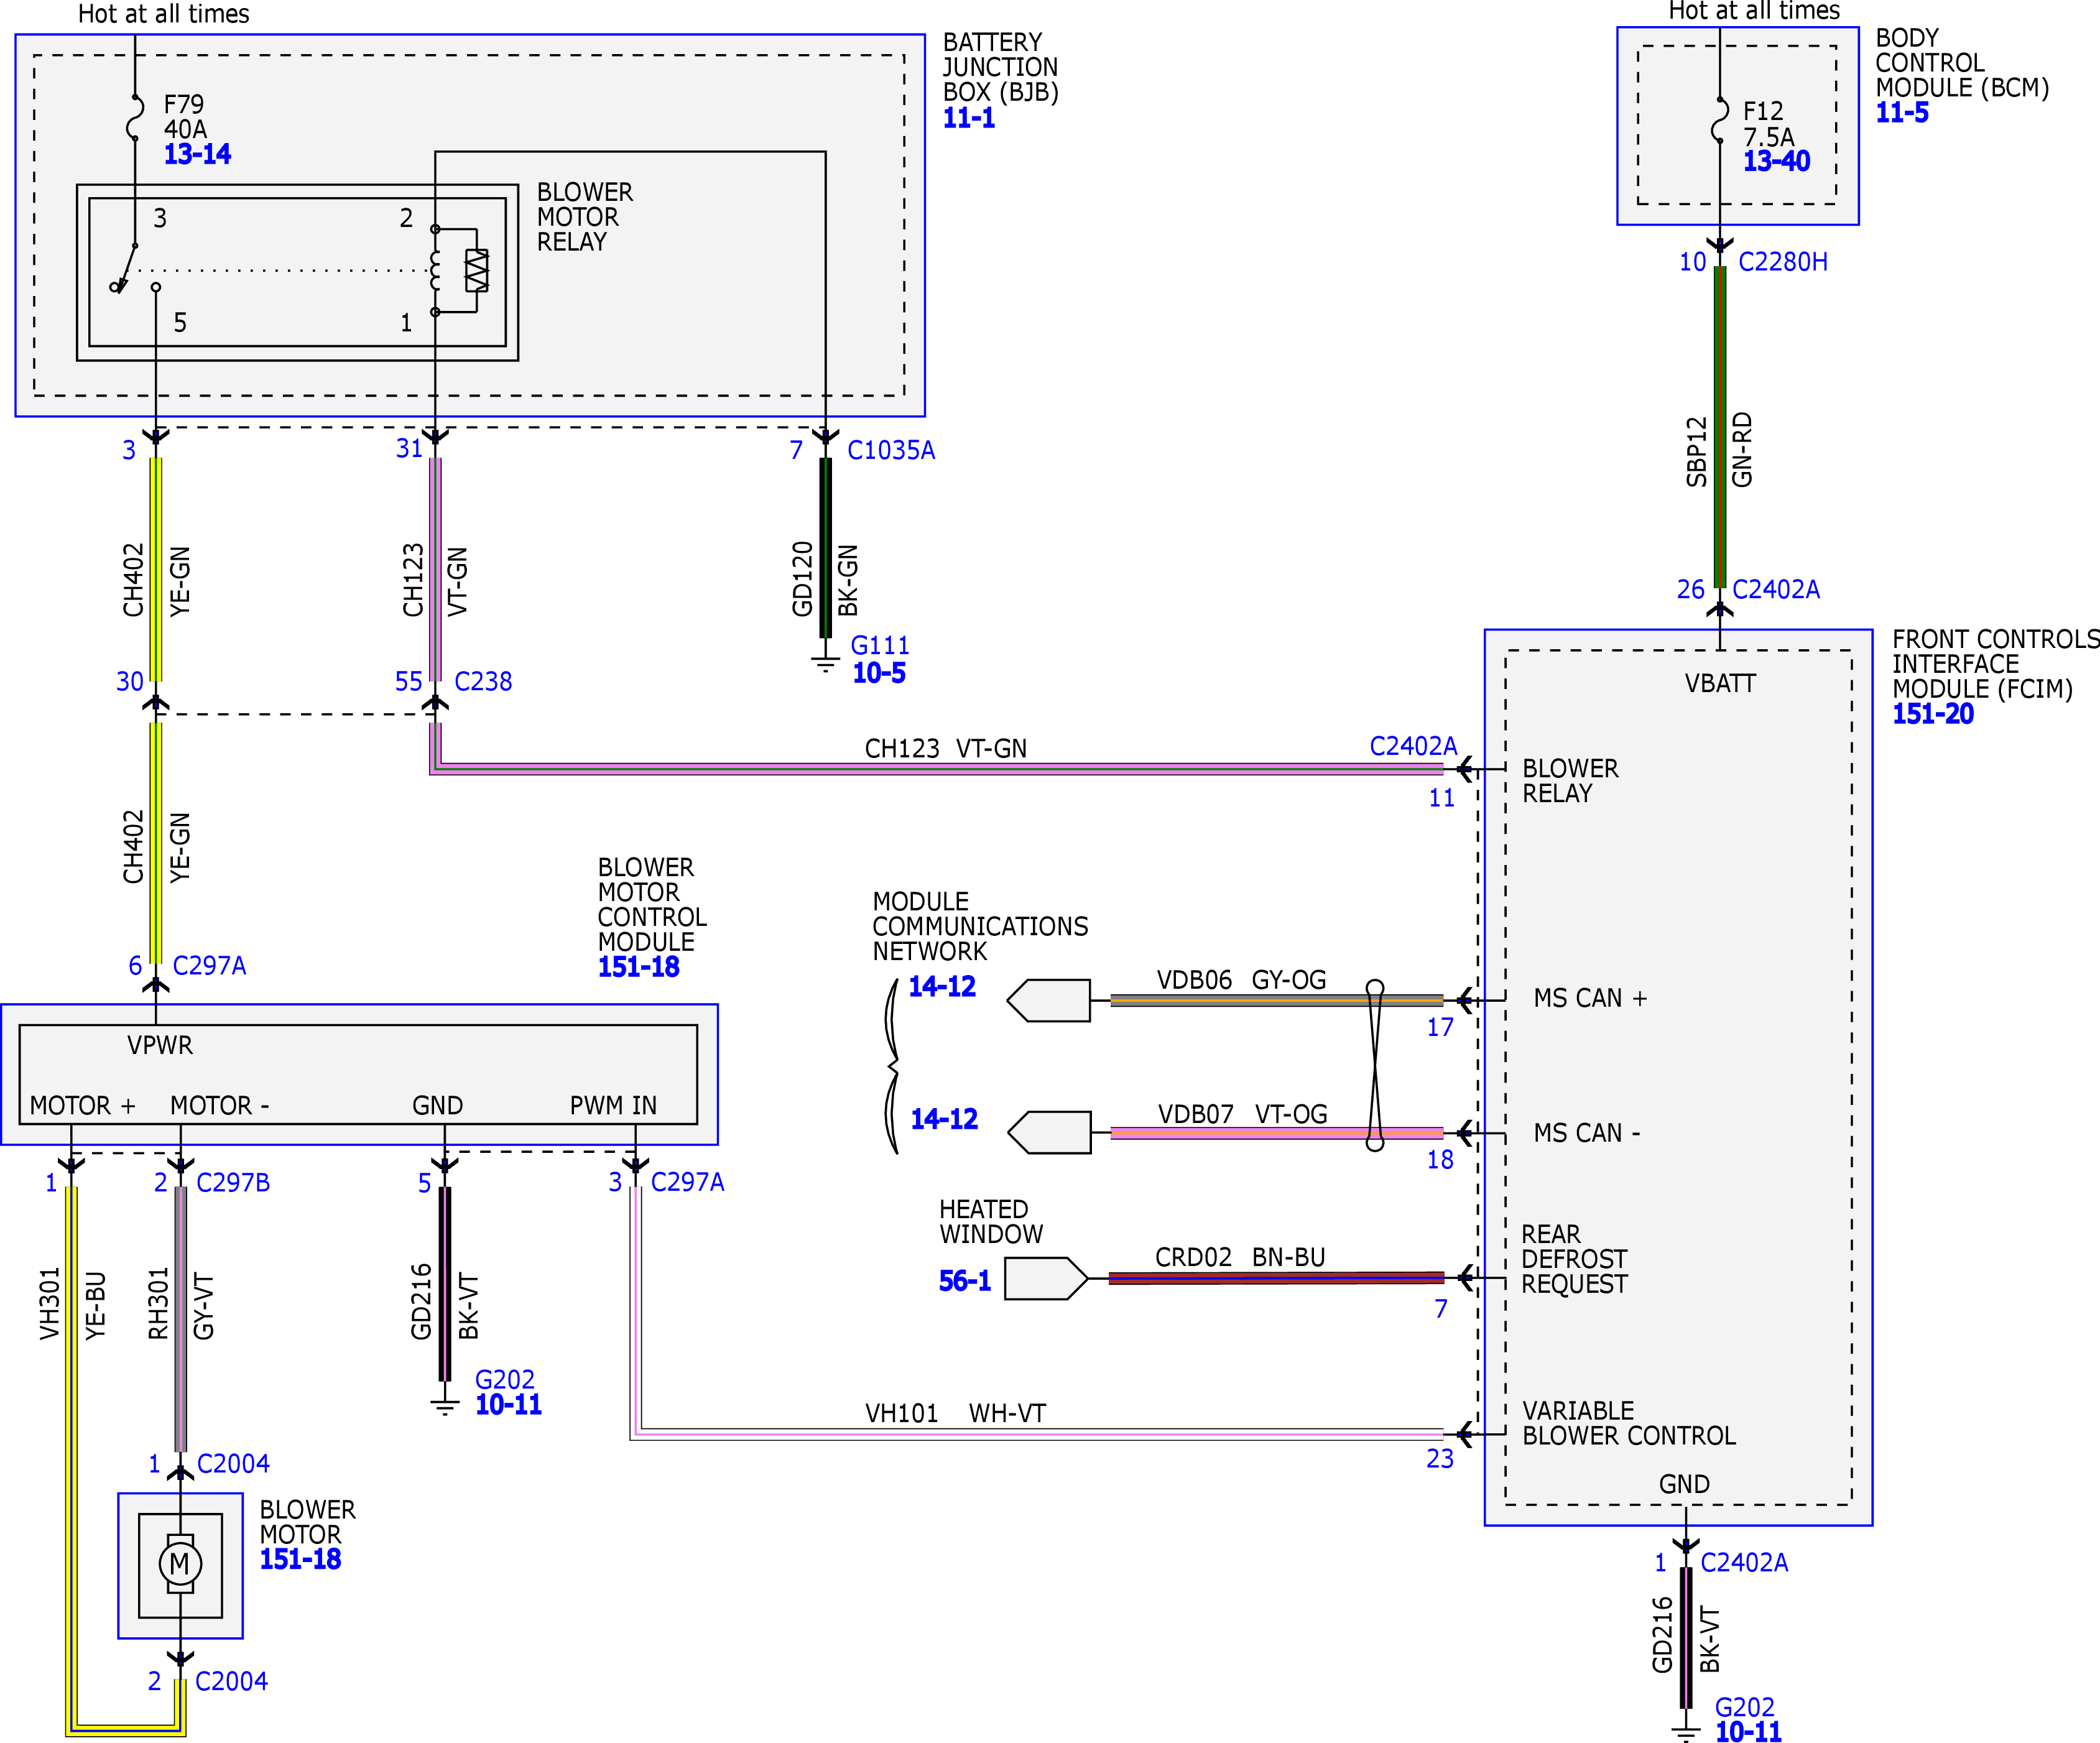Click the C1035A connector label

tap(891, 450)
